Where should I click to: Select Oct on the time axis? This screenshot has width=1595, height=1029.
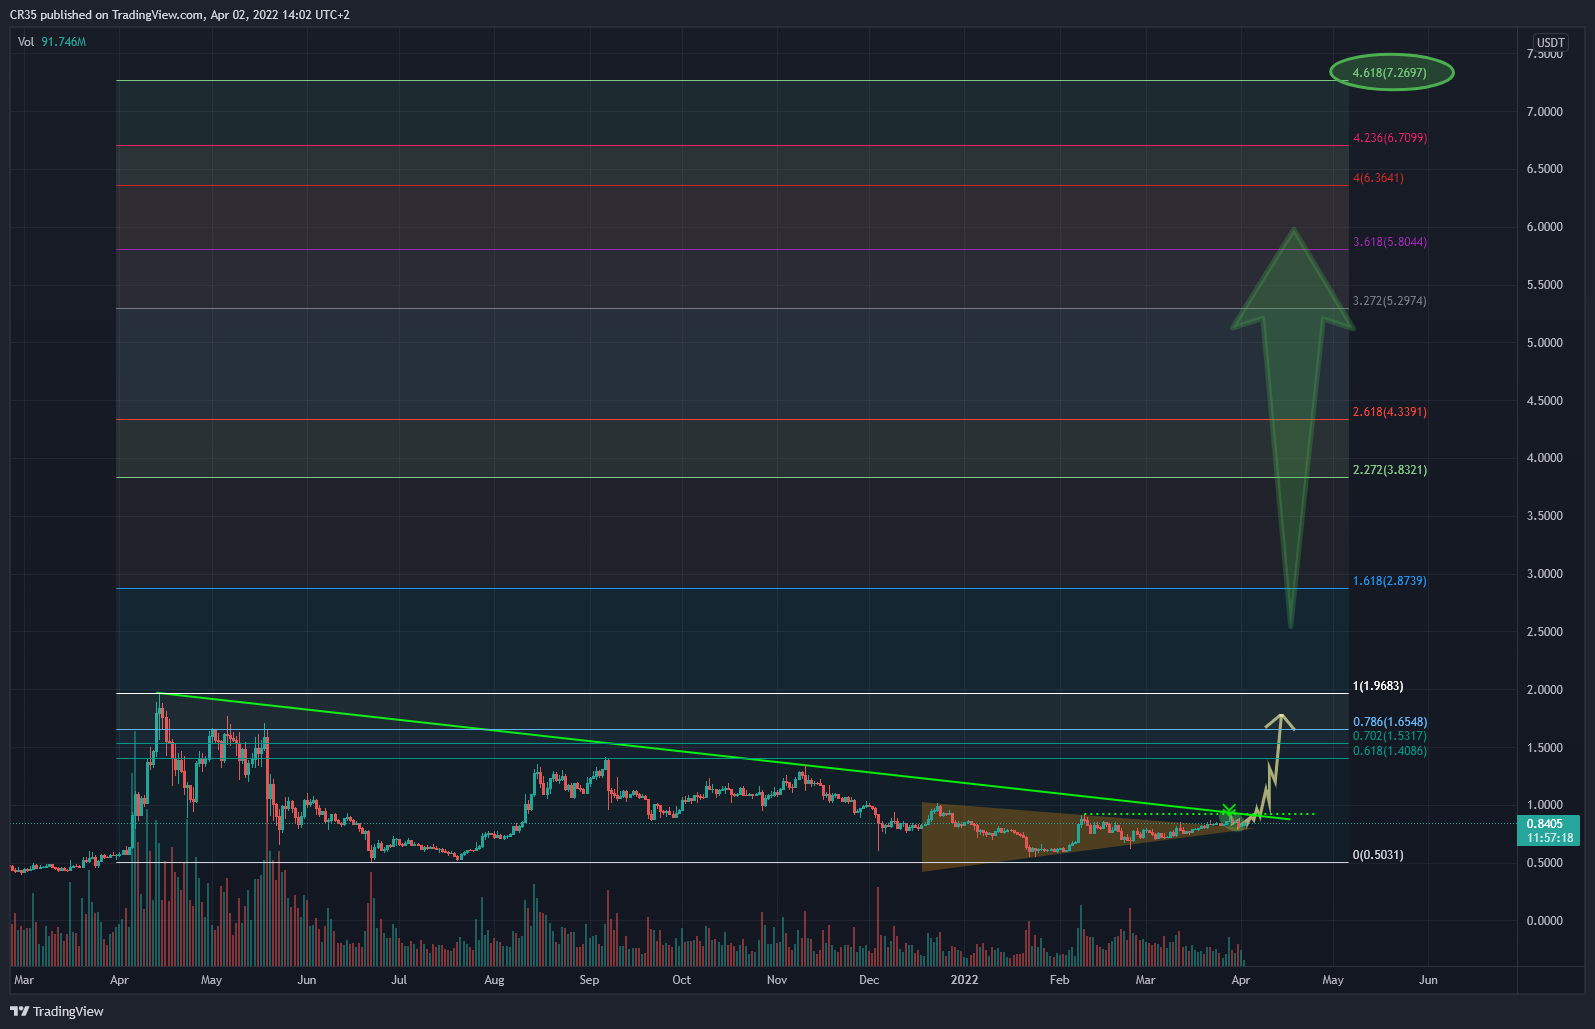coord(681,980)
